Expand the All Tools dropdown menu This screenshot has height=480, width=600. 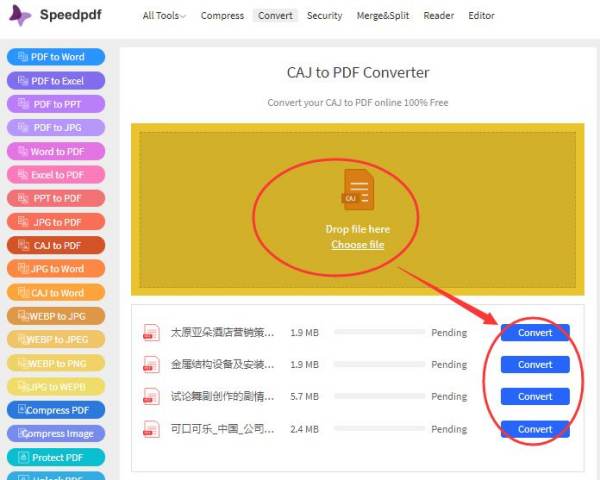tap(164, 16)
